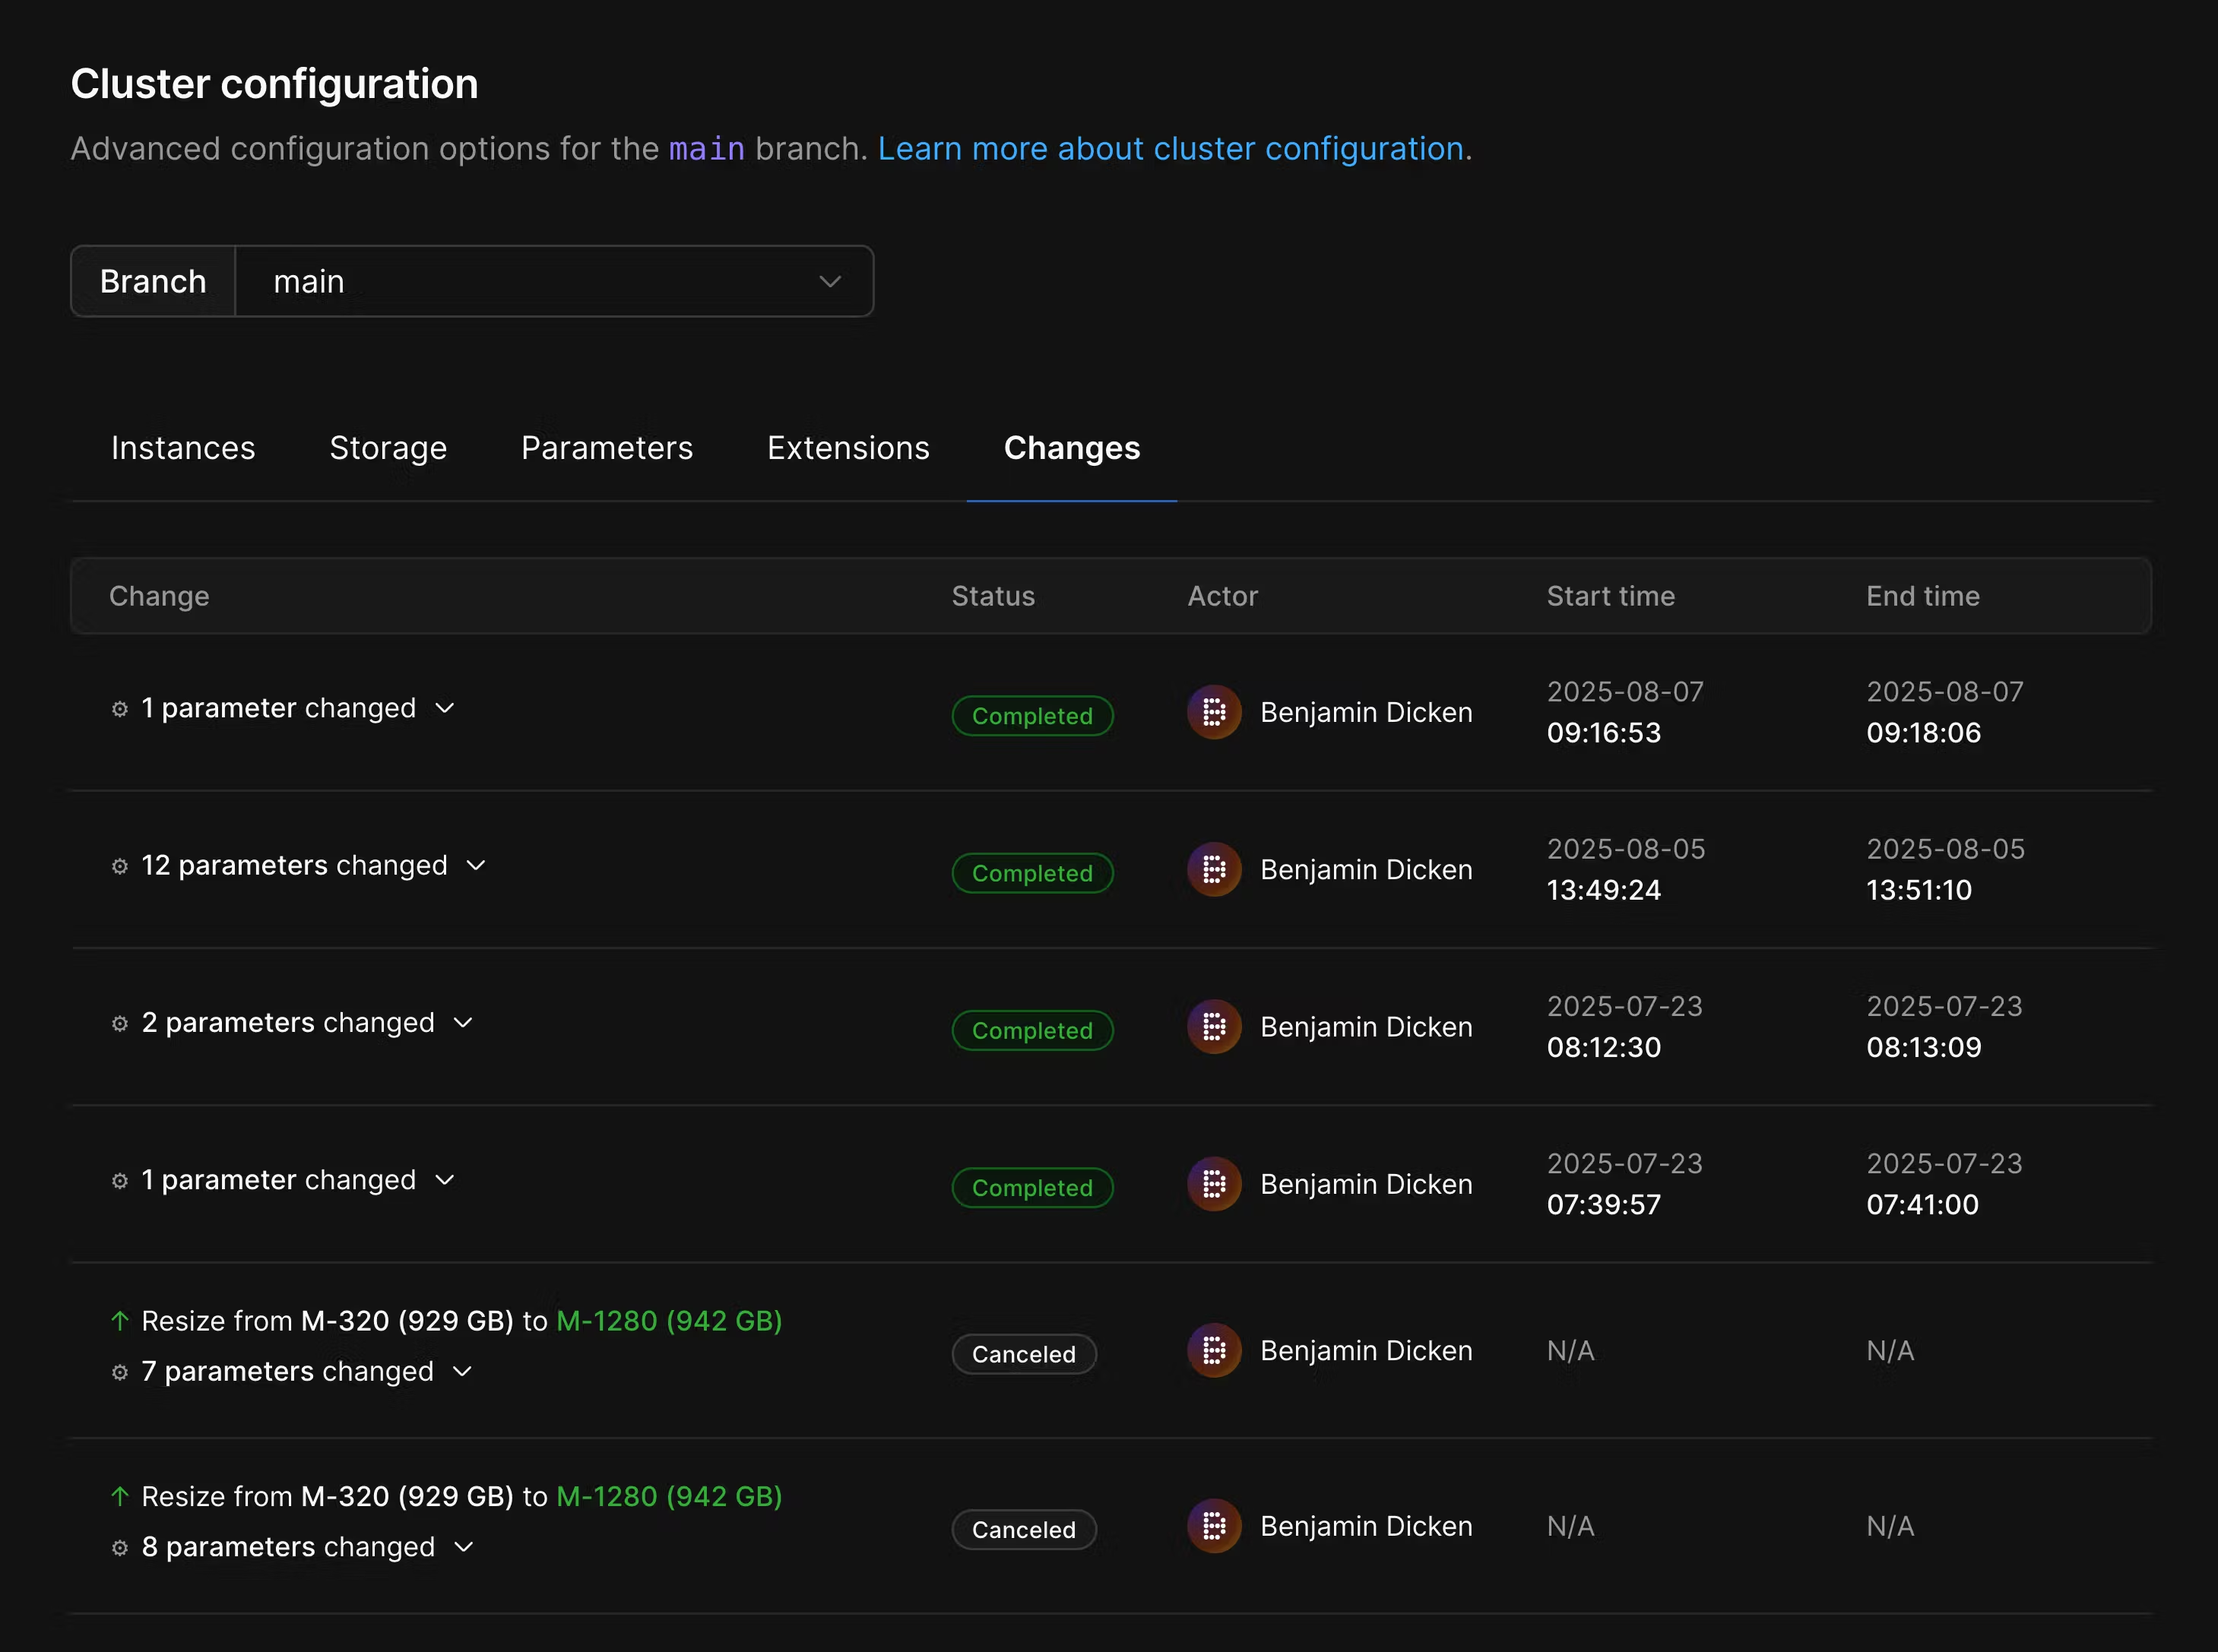Click the gear icon beside "7 parameters changed"
The height and width of the screenshot is (1652, 2218).
121,1372
